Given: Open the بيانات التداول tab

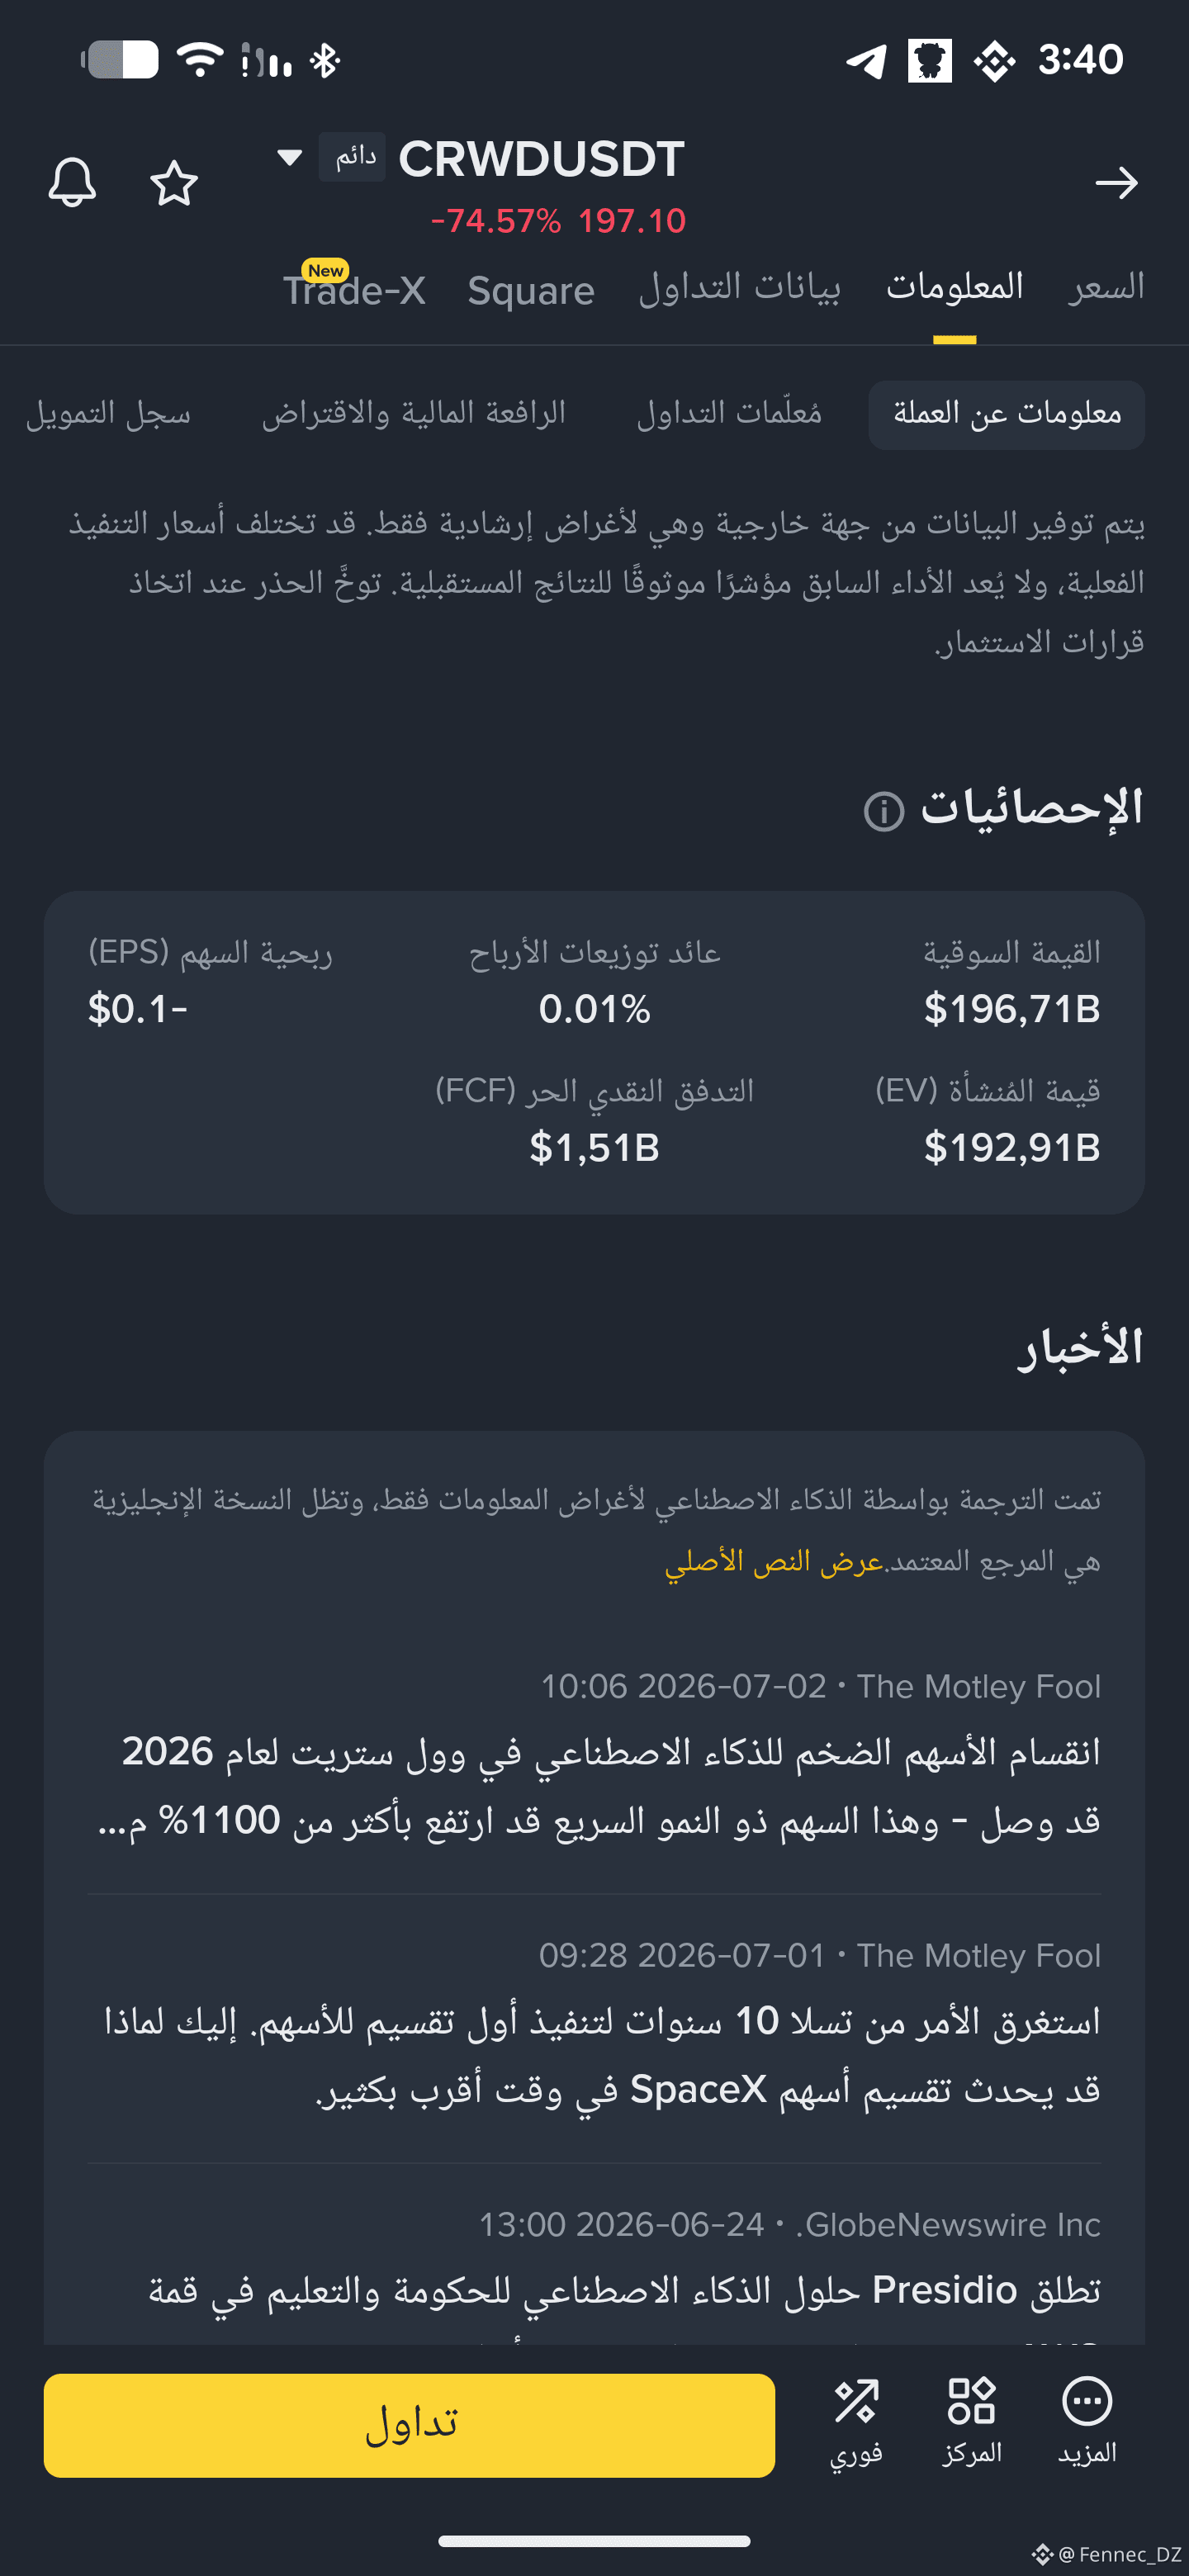Looking at the screenshot, I should pos(740,288).
